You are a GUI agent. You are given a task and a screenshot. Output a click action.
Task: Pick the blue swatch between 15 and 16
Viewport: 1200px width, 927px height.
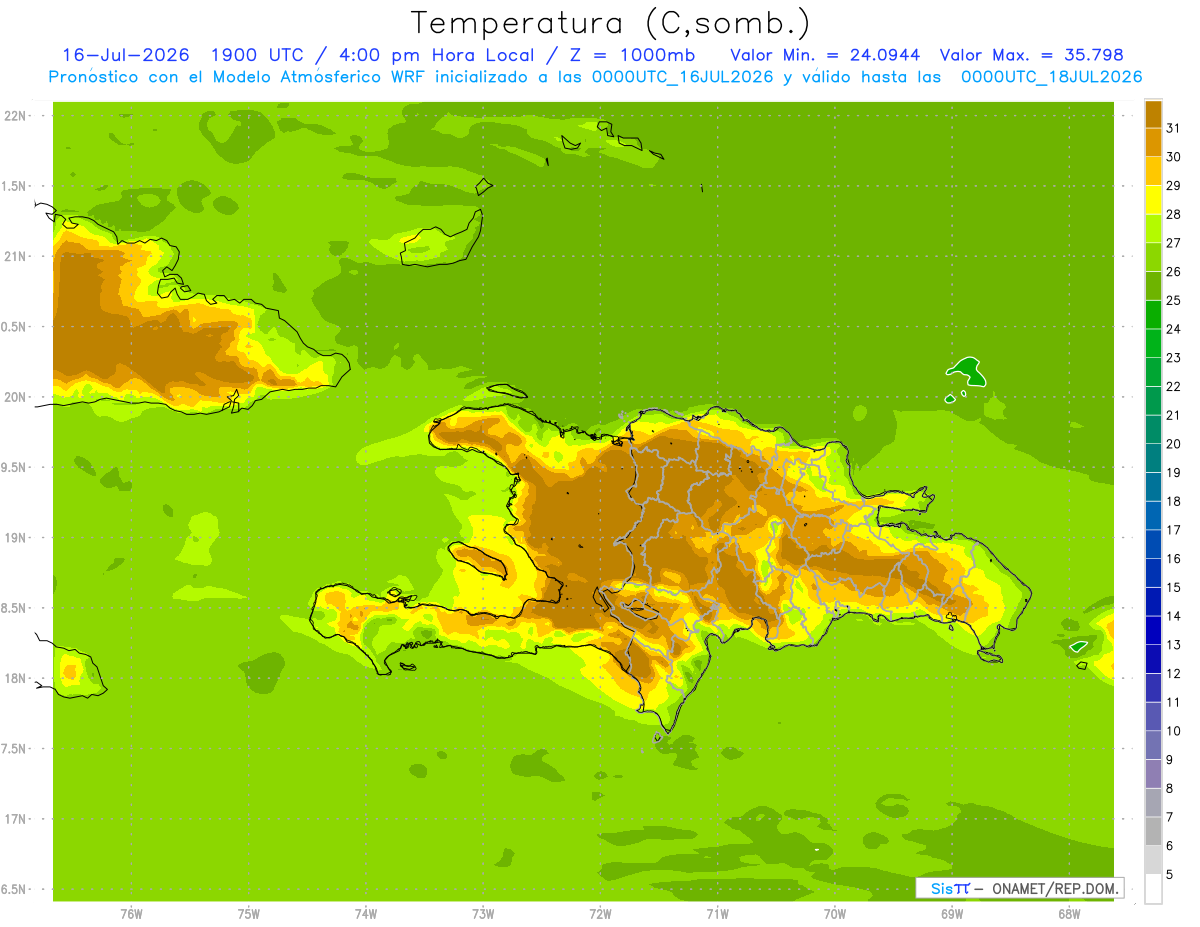pos(1153,574)
